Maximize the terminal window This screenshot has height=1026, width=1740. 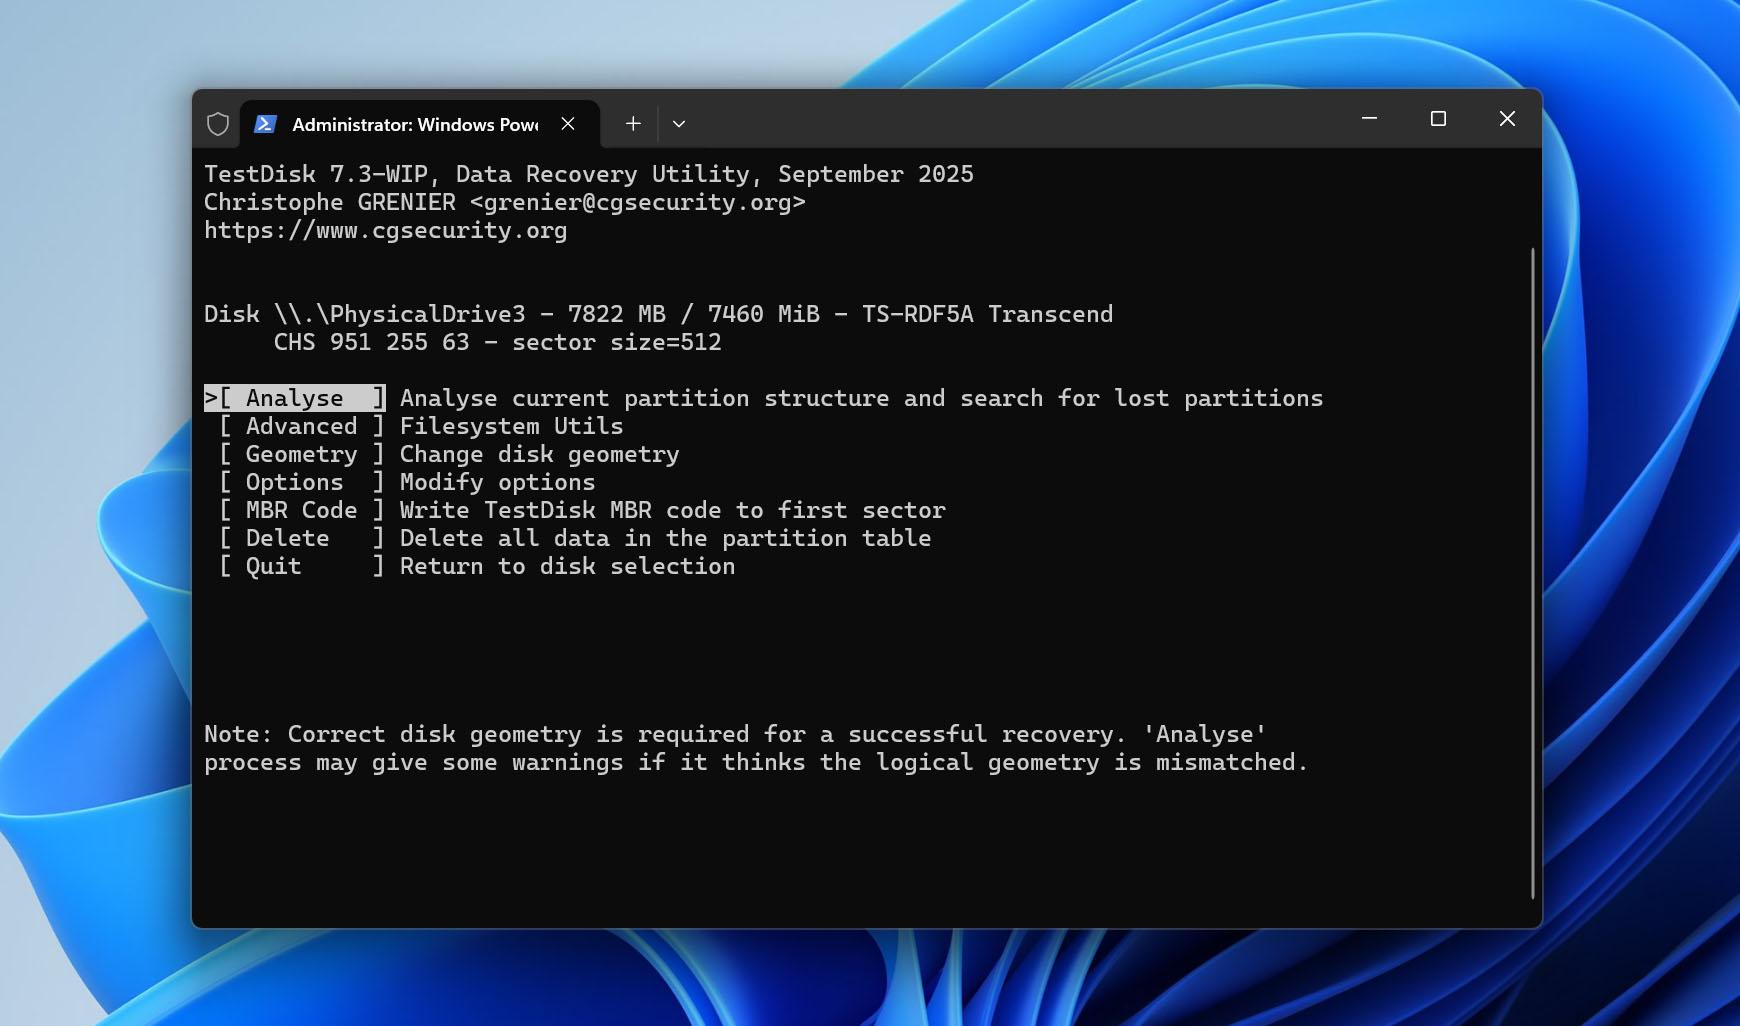pos(1438,119)
